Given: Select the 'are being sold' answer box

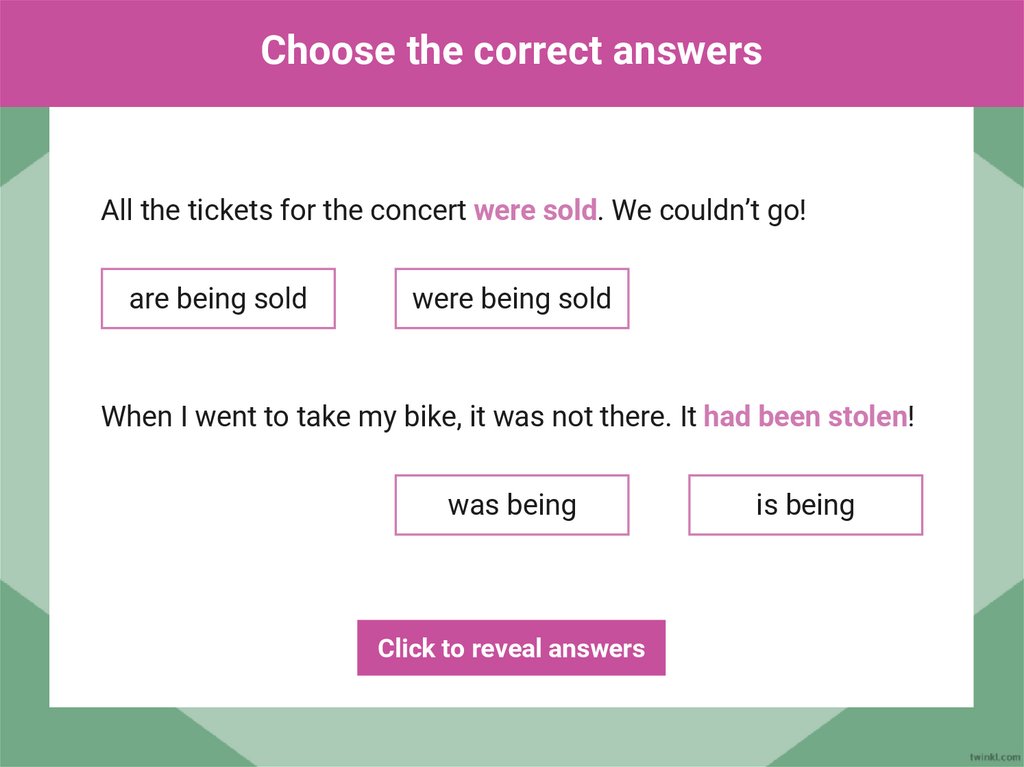Looking at the screenshot, I should (218, 298).
